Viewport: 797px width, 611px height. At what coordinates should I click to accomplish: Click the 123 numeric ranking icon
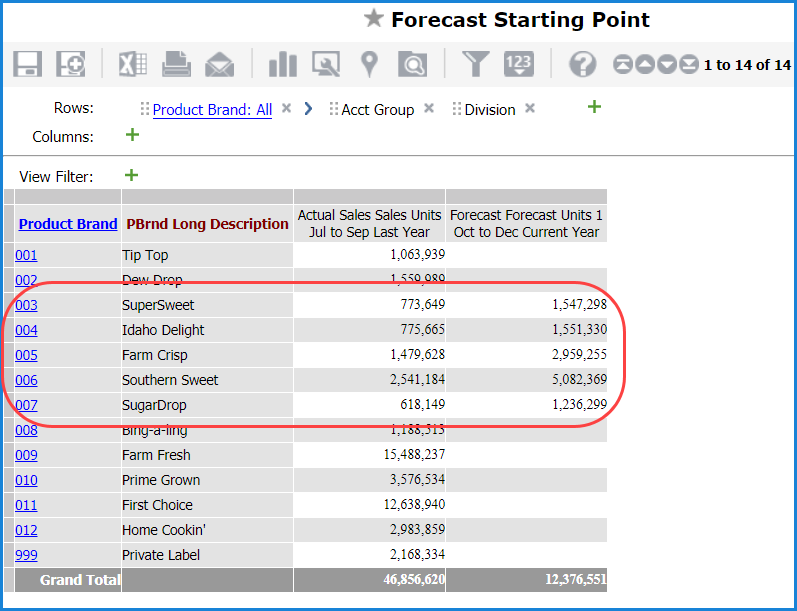point(519,65)
